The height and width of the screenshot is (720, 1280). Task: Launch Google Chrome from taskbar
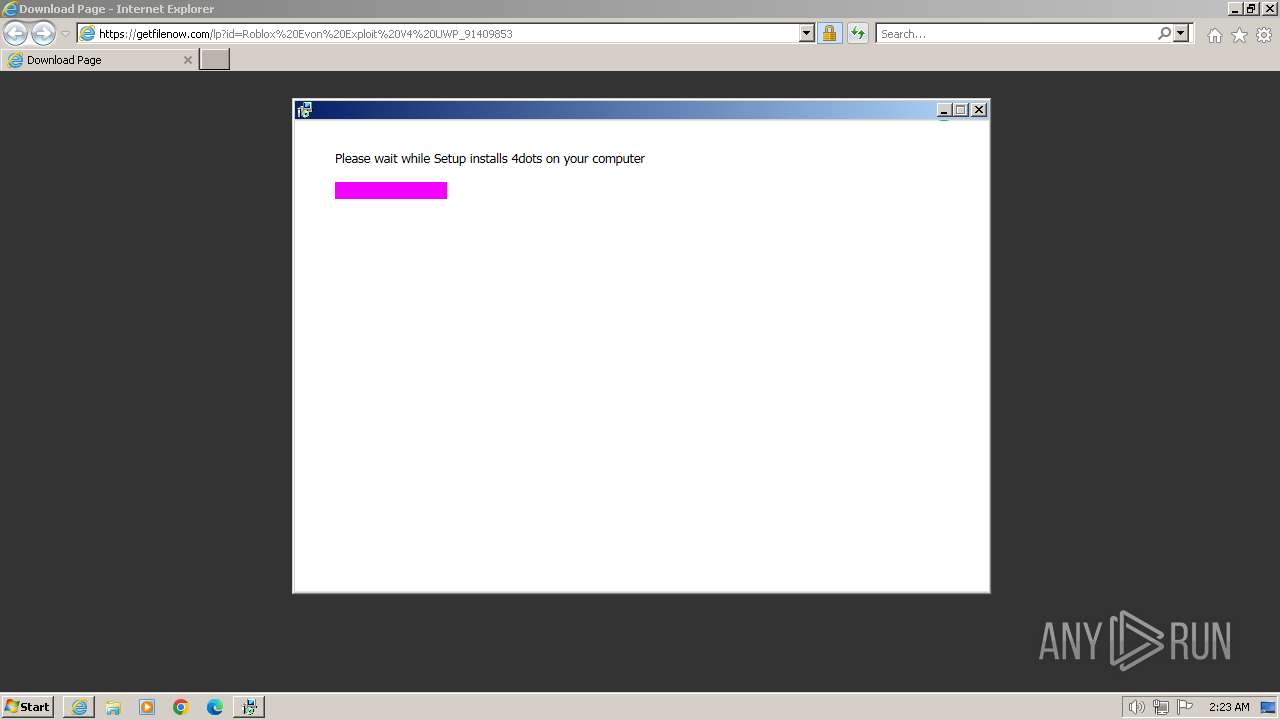pyautogui.click(x=181, y=707)
